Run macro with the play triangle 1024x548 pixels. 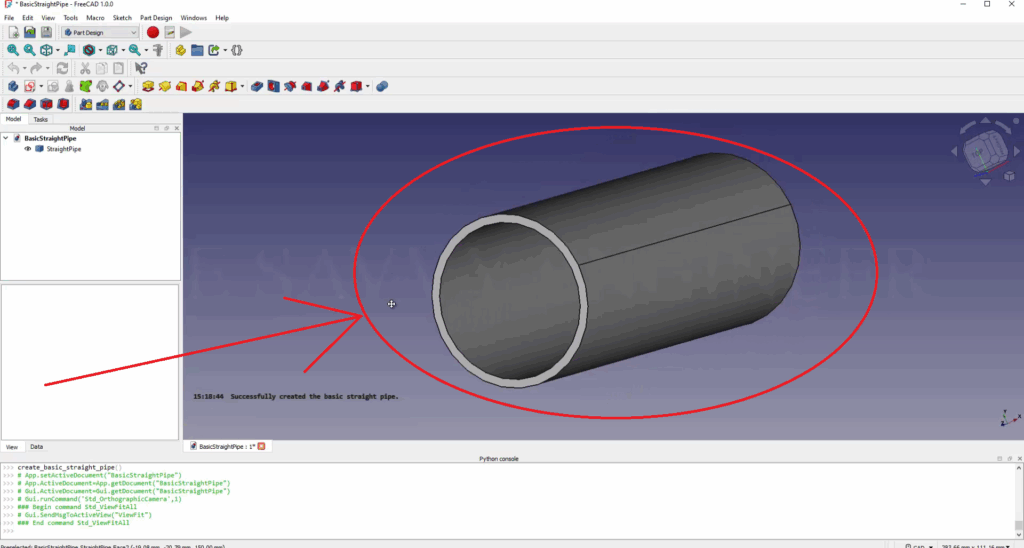coord(186,32)
